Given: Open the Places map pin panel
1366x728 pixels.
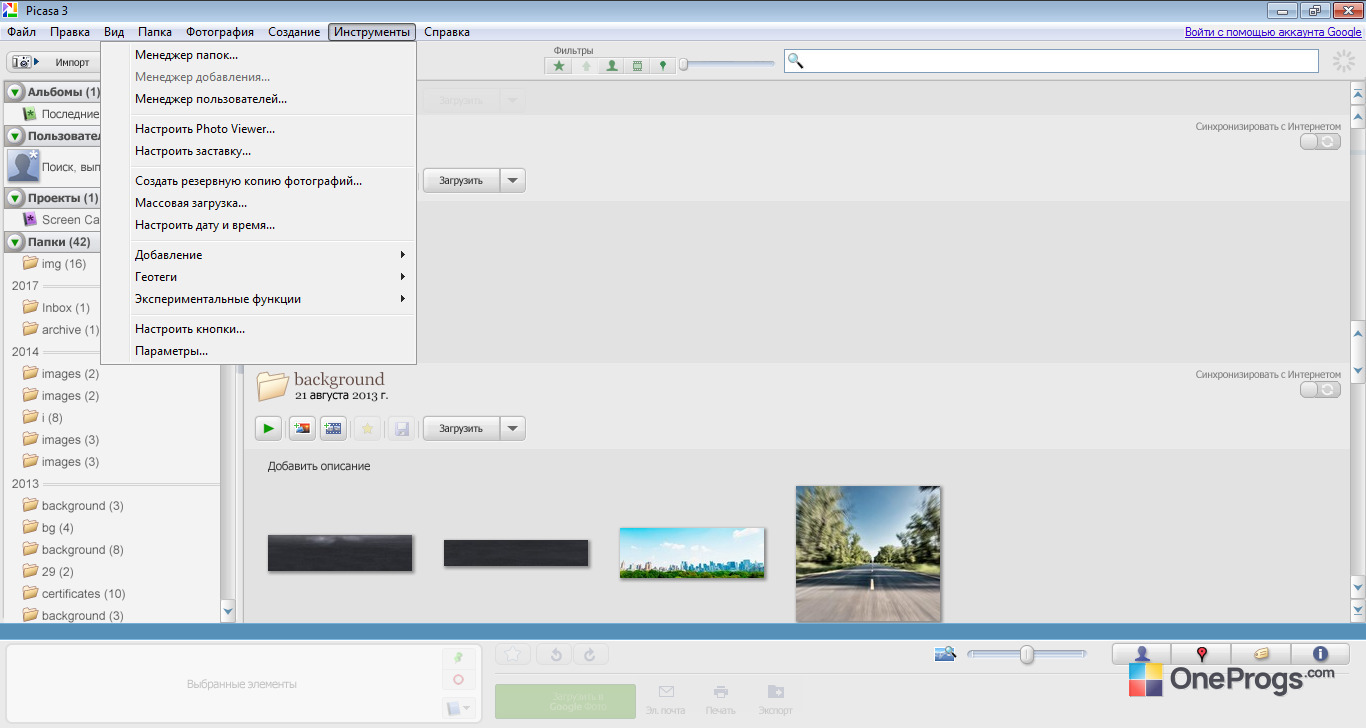Looking at the screenshot, I should [x=1202, y=654].
